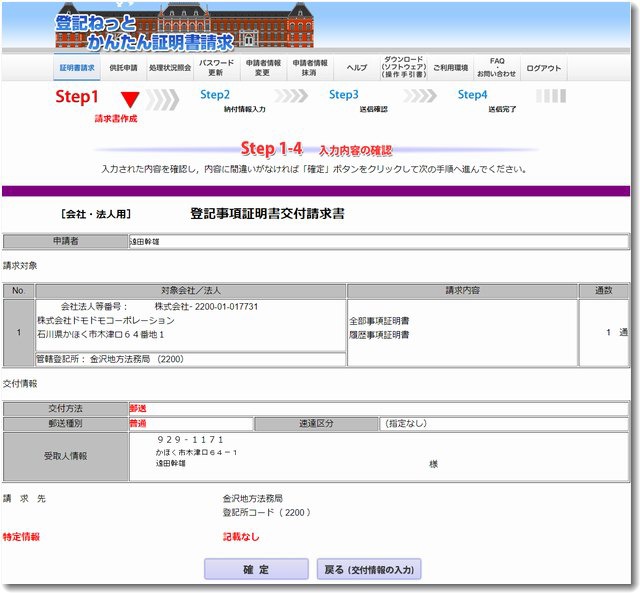Go to 処理状況照会 in the navigation
The height and width of the screenshot is (593, 640).
[x=170, y=68]
